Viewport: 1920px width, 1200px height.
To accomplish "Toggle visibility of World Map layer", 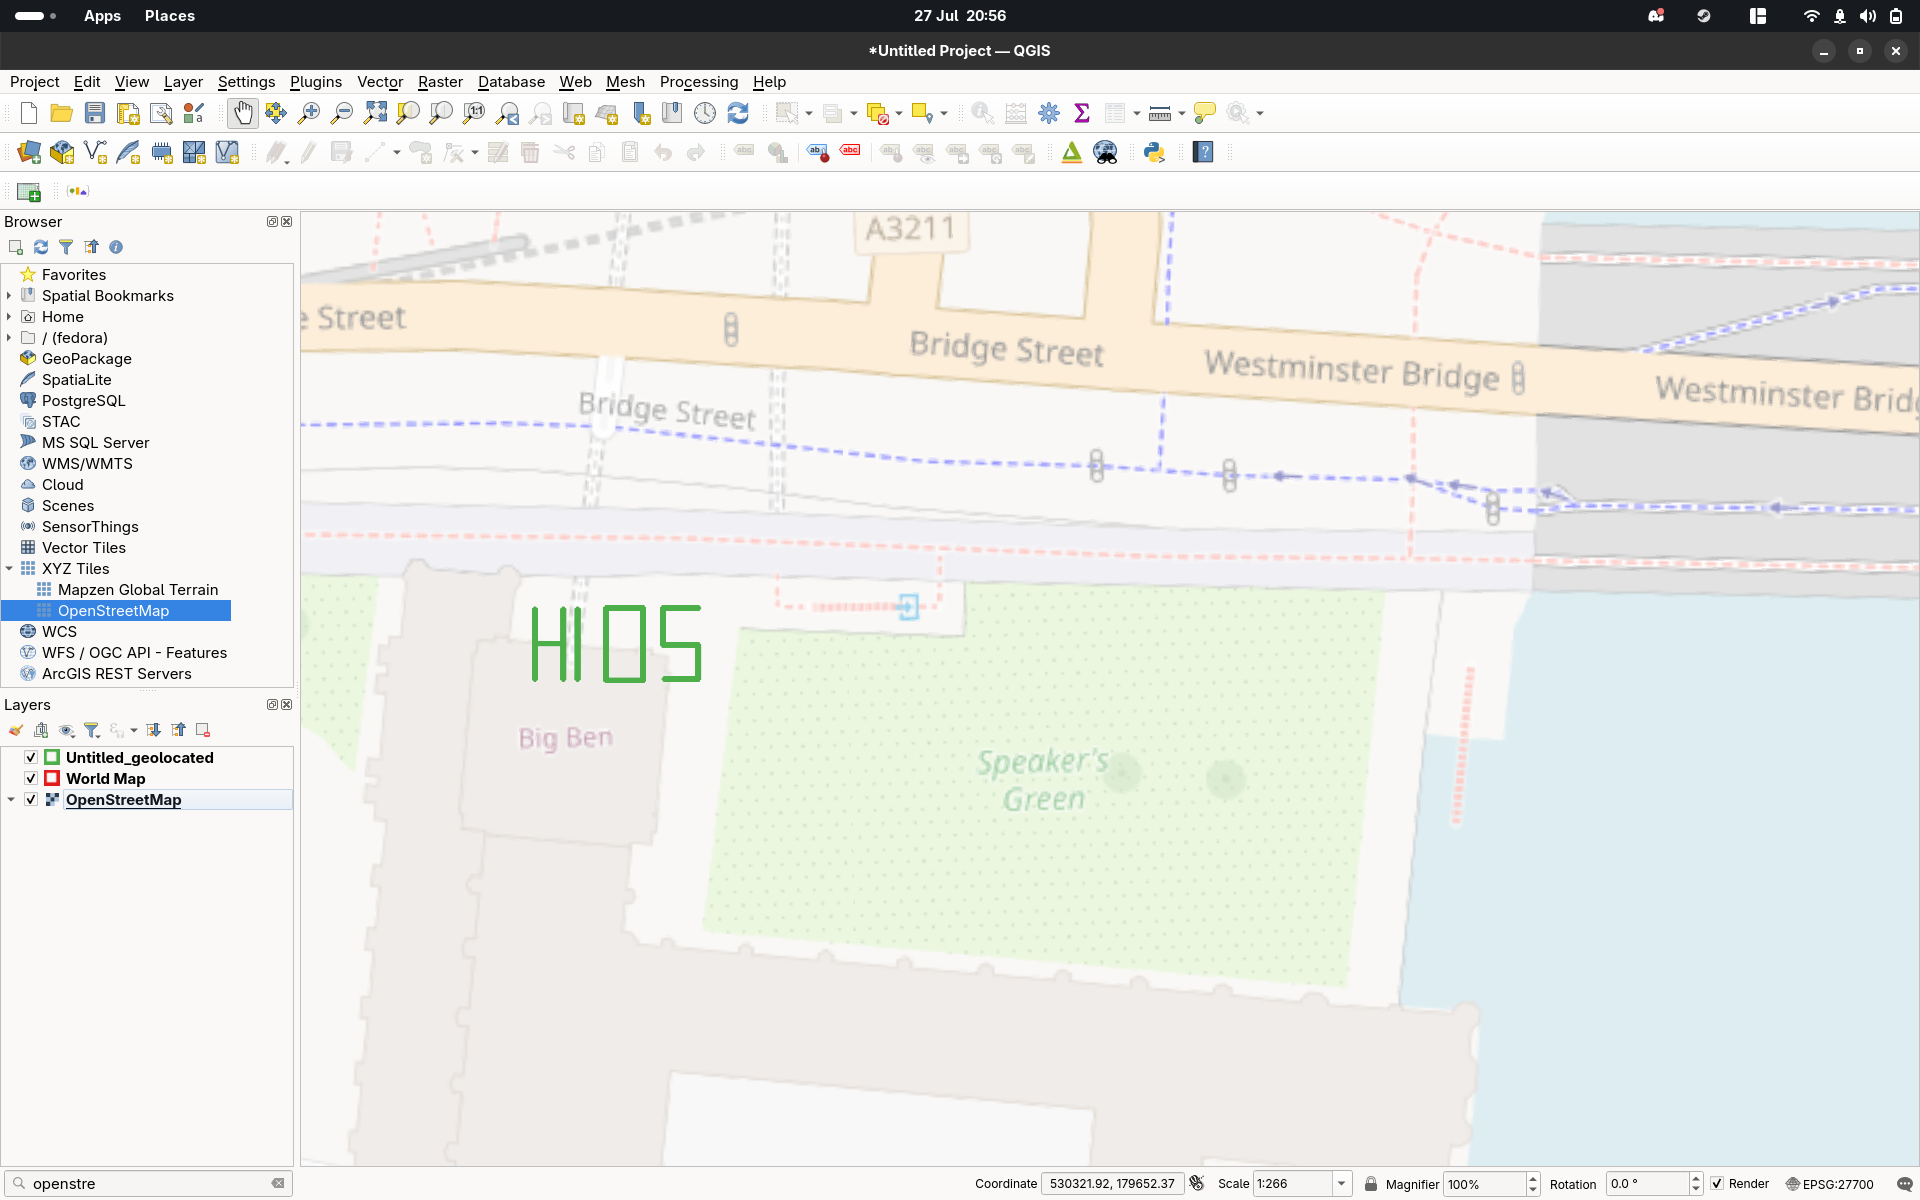I will [31, 779].
